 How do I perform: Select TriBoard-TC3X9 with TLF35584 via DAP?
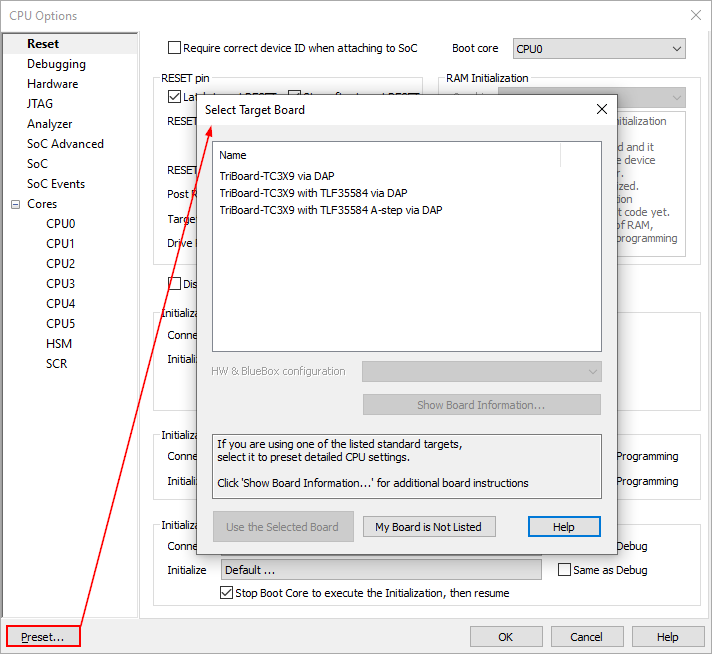click(x=313, y=193)
